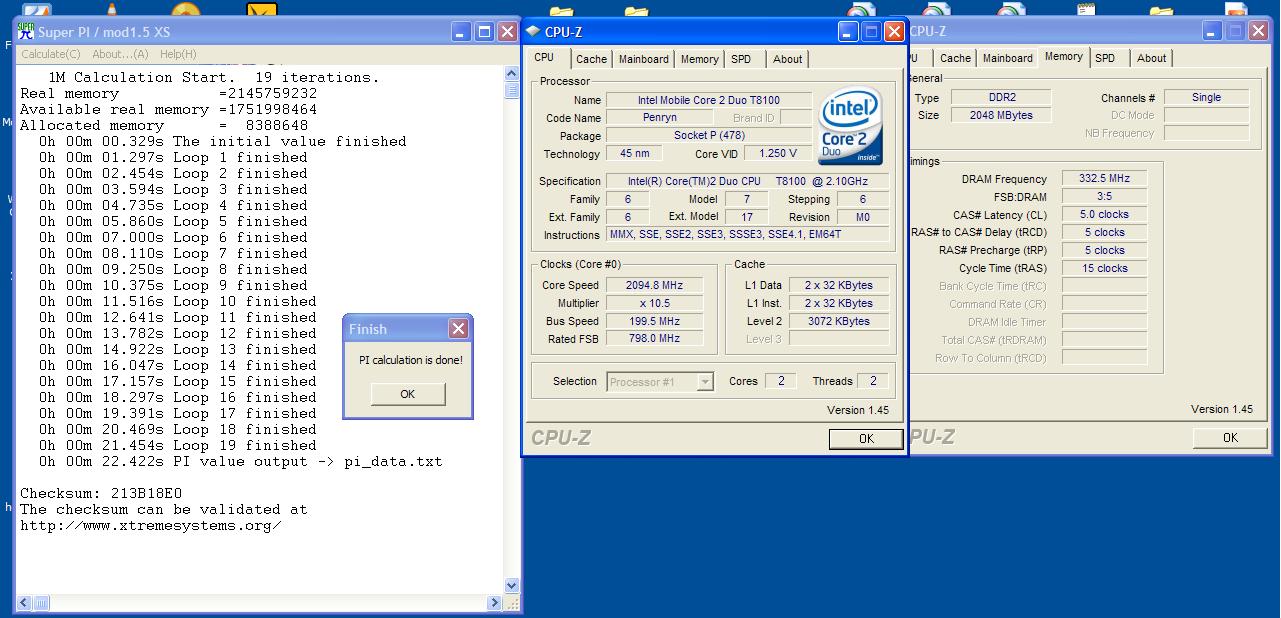Click OK in the background CPU-Z Memory window
The image size is (1281, 618).
(x=1230, y=437)
